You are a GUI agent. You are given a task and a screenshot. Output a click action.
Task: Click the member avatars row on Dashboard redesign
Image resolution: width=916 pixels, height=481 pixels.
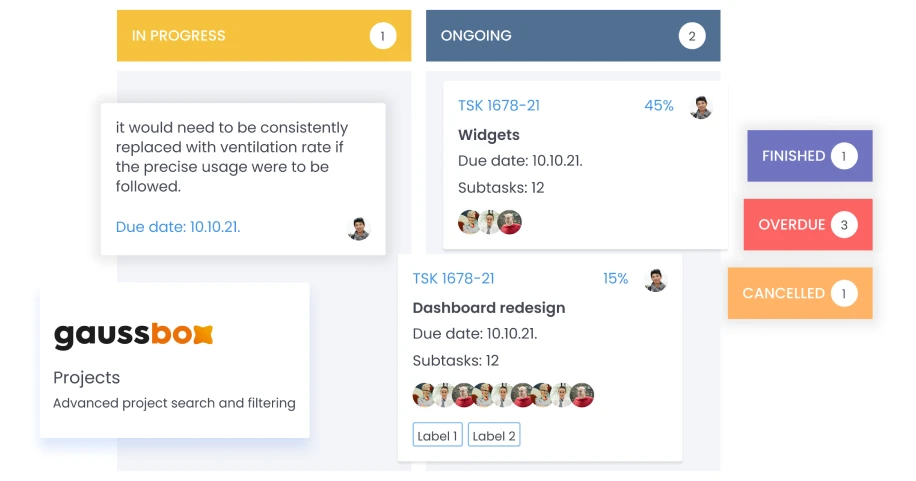pyautogui.click(x=503, y=395)
